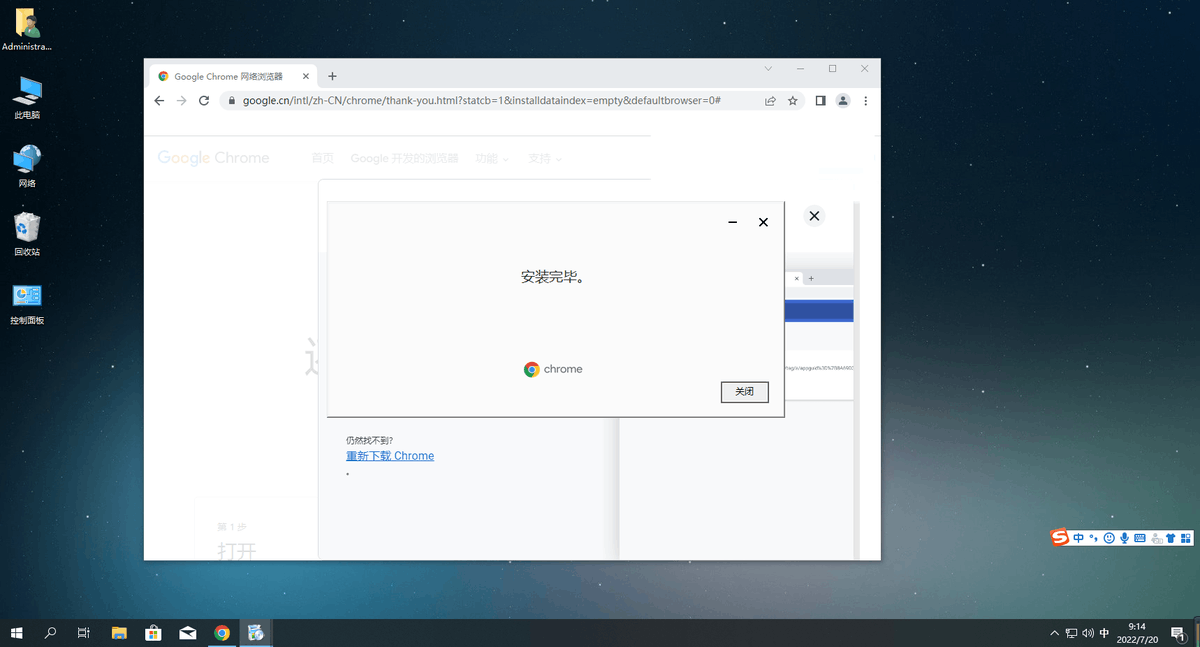The image size is (1200, 647).
Task: Open the Chrome profile avatar
Action: click(843, 101)
